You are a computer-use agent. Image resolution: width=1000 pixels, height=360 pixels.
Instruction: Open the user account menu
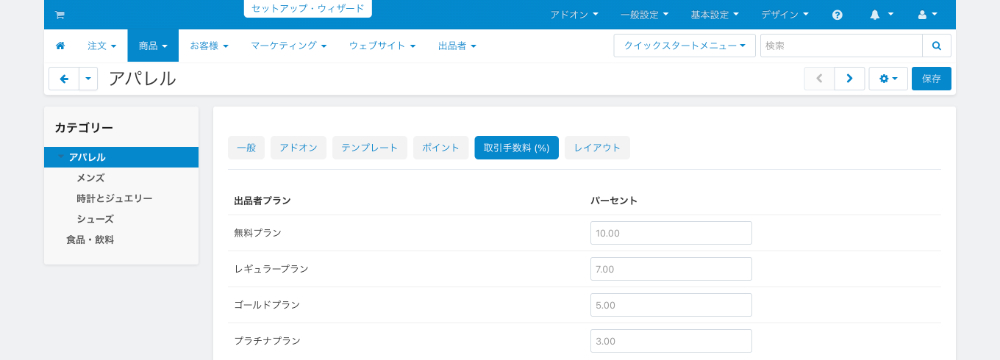(927, 14)
